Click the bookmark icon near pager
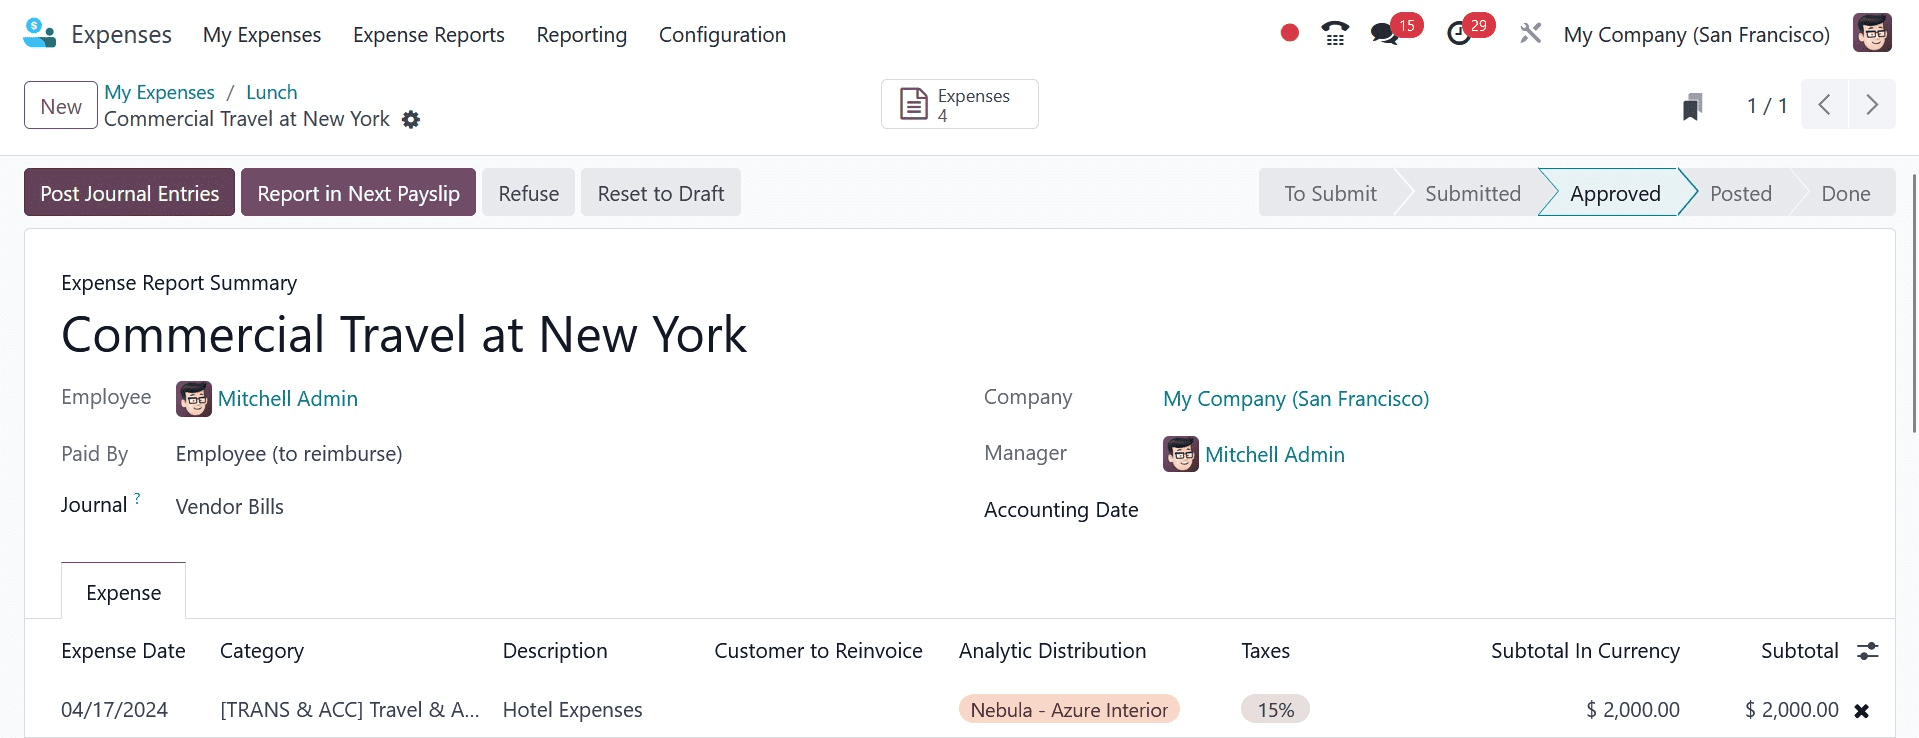The width and height of the screenshot is (1919, 738). (x=1692, y=106)
